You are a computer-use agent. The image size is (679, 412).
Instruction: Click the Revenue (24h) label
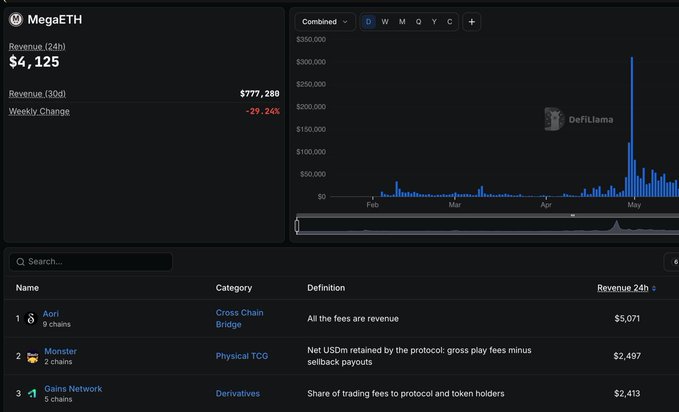(x=37, y=46)
